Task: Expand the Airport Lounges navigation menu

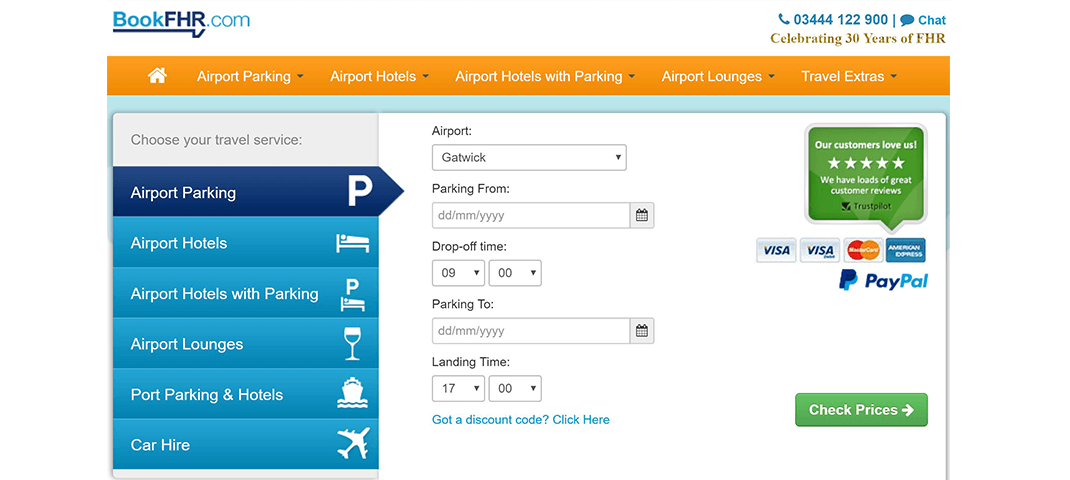Action: (x=717, y=76)
